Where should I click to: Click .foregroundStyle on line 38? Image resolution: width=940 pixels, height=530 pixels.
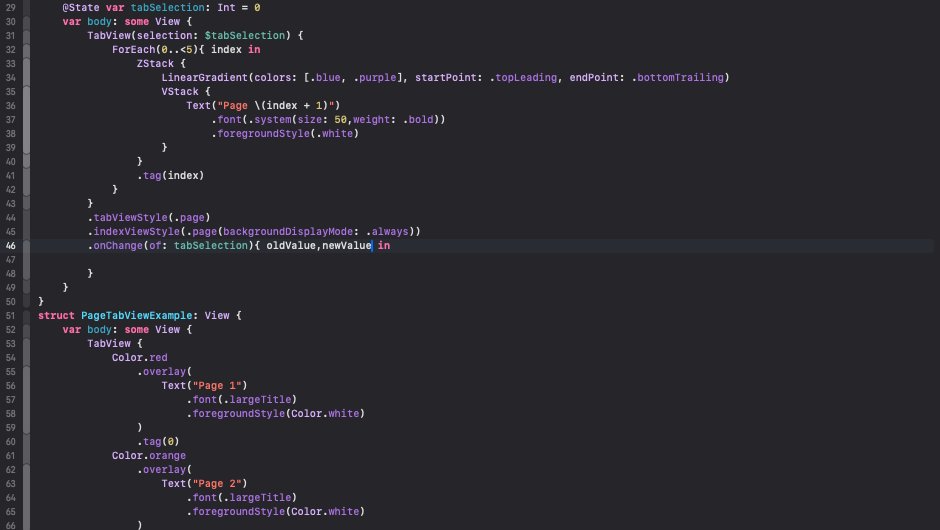pyautogui.click(x=260, y=134)
